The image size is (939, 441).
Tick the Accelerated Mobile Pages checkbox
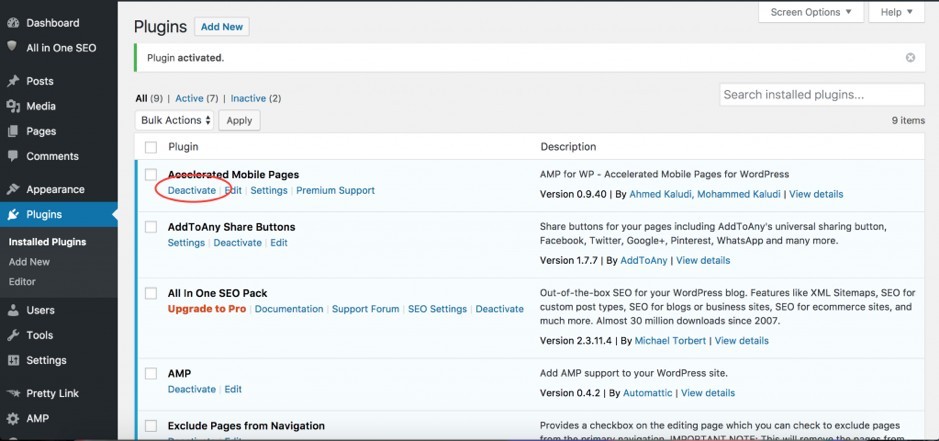pos(151,174)
